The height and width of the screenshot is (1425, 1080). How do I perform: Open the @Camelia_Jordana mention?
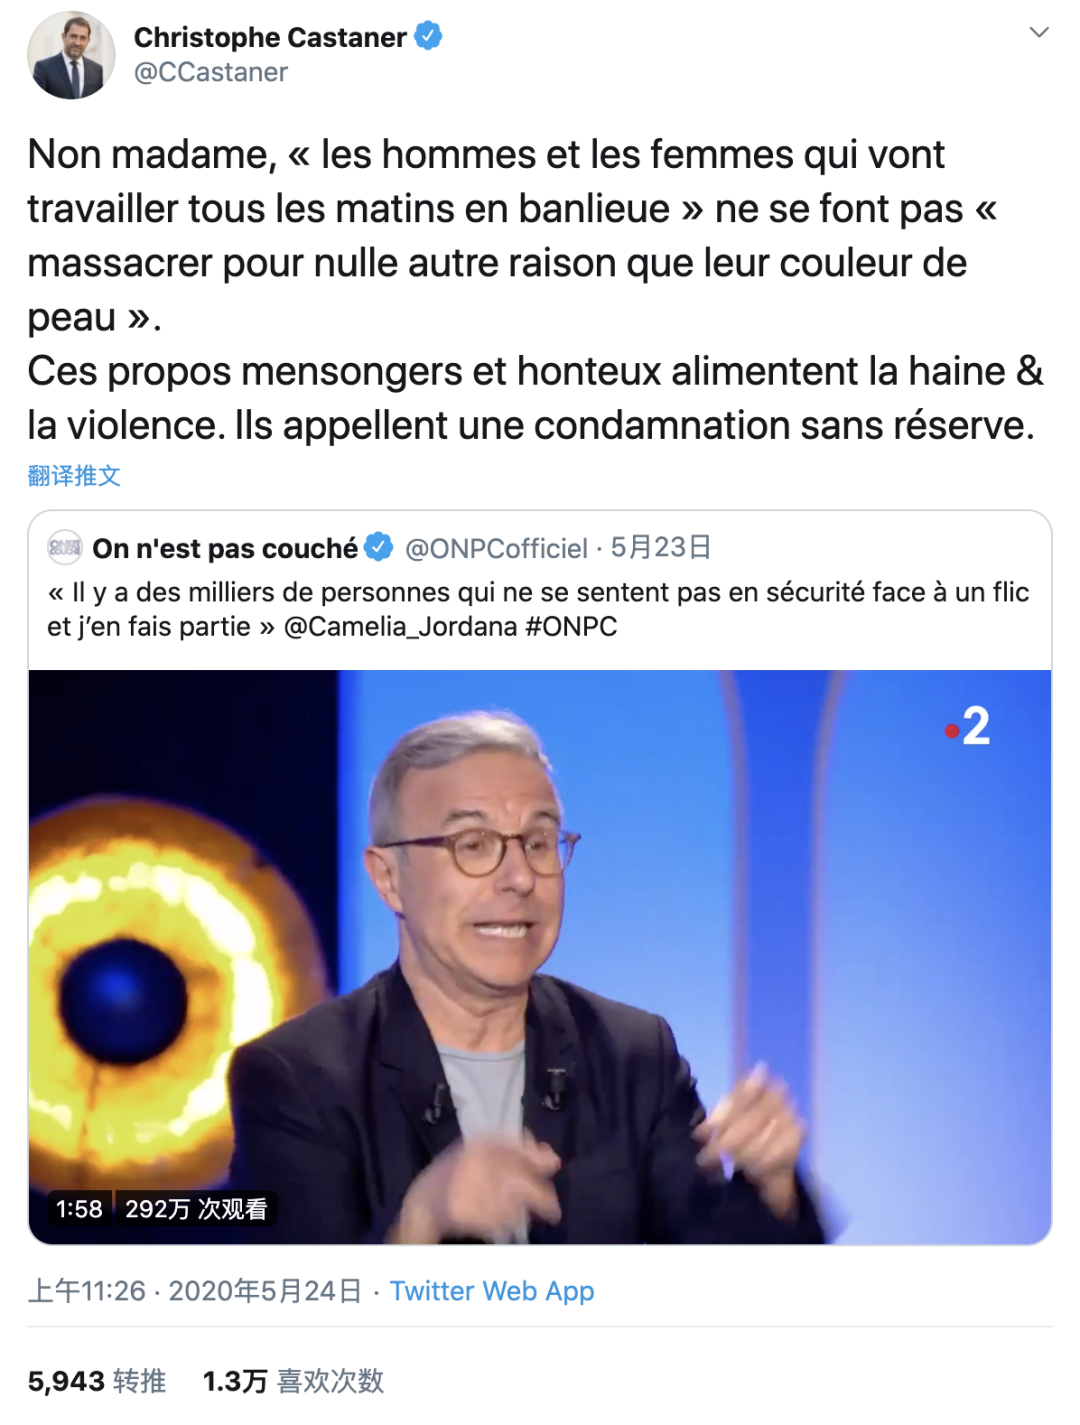point(400,627)
